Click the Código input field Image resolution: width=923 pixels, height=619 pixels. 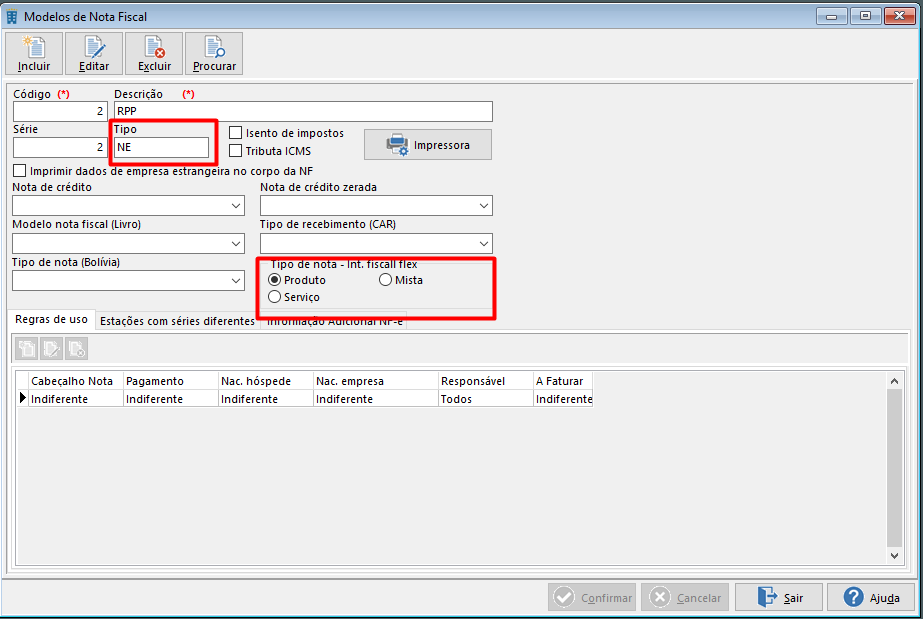coord(60,111)
